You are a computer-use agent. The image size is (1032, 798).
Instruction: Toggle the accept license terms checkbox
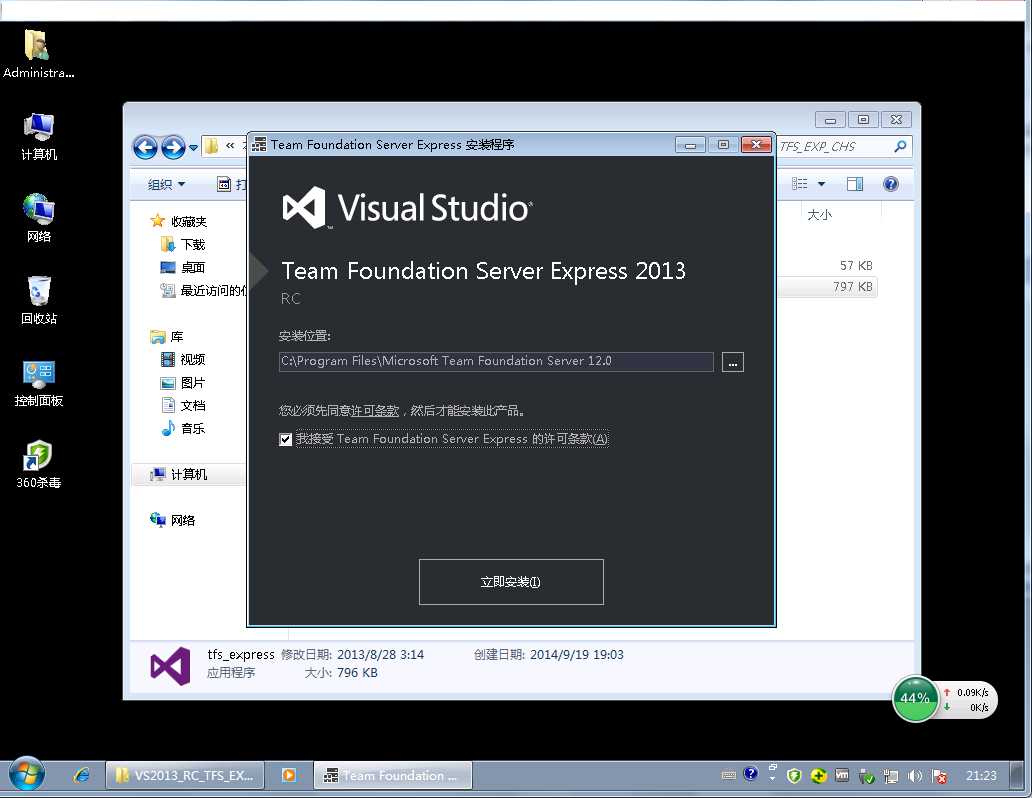click(x=286, y=439)
